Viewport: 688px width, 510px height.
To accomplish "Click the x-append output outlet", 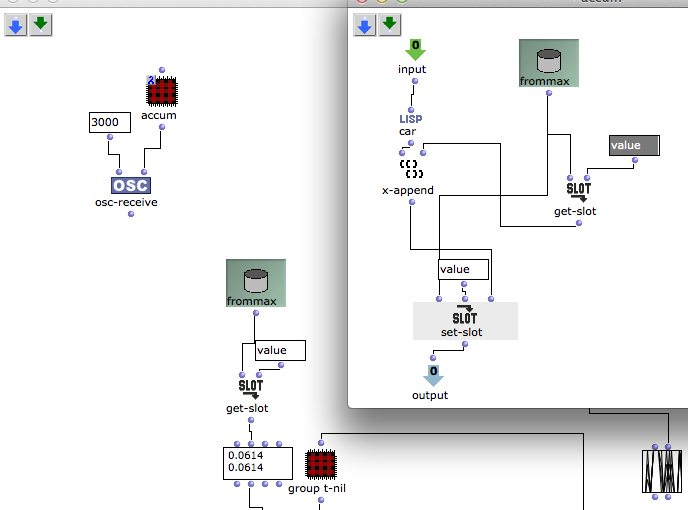I will pos(412,202).
